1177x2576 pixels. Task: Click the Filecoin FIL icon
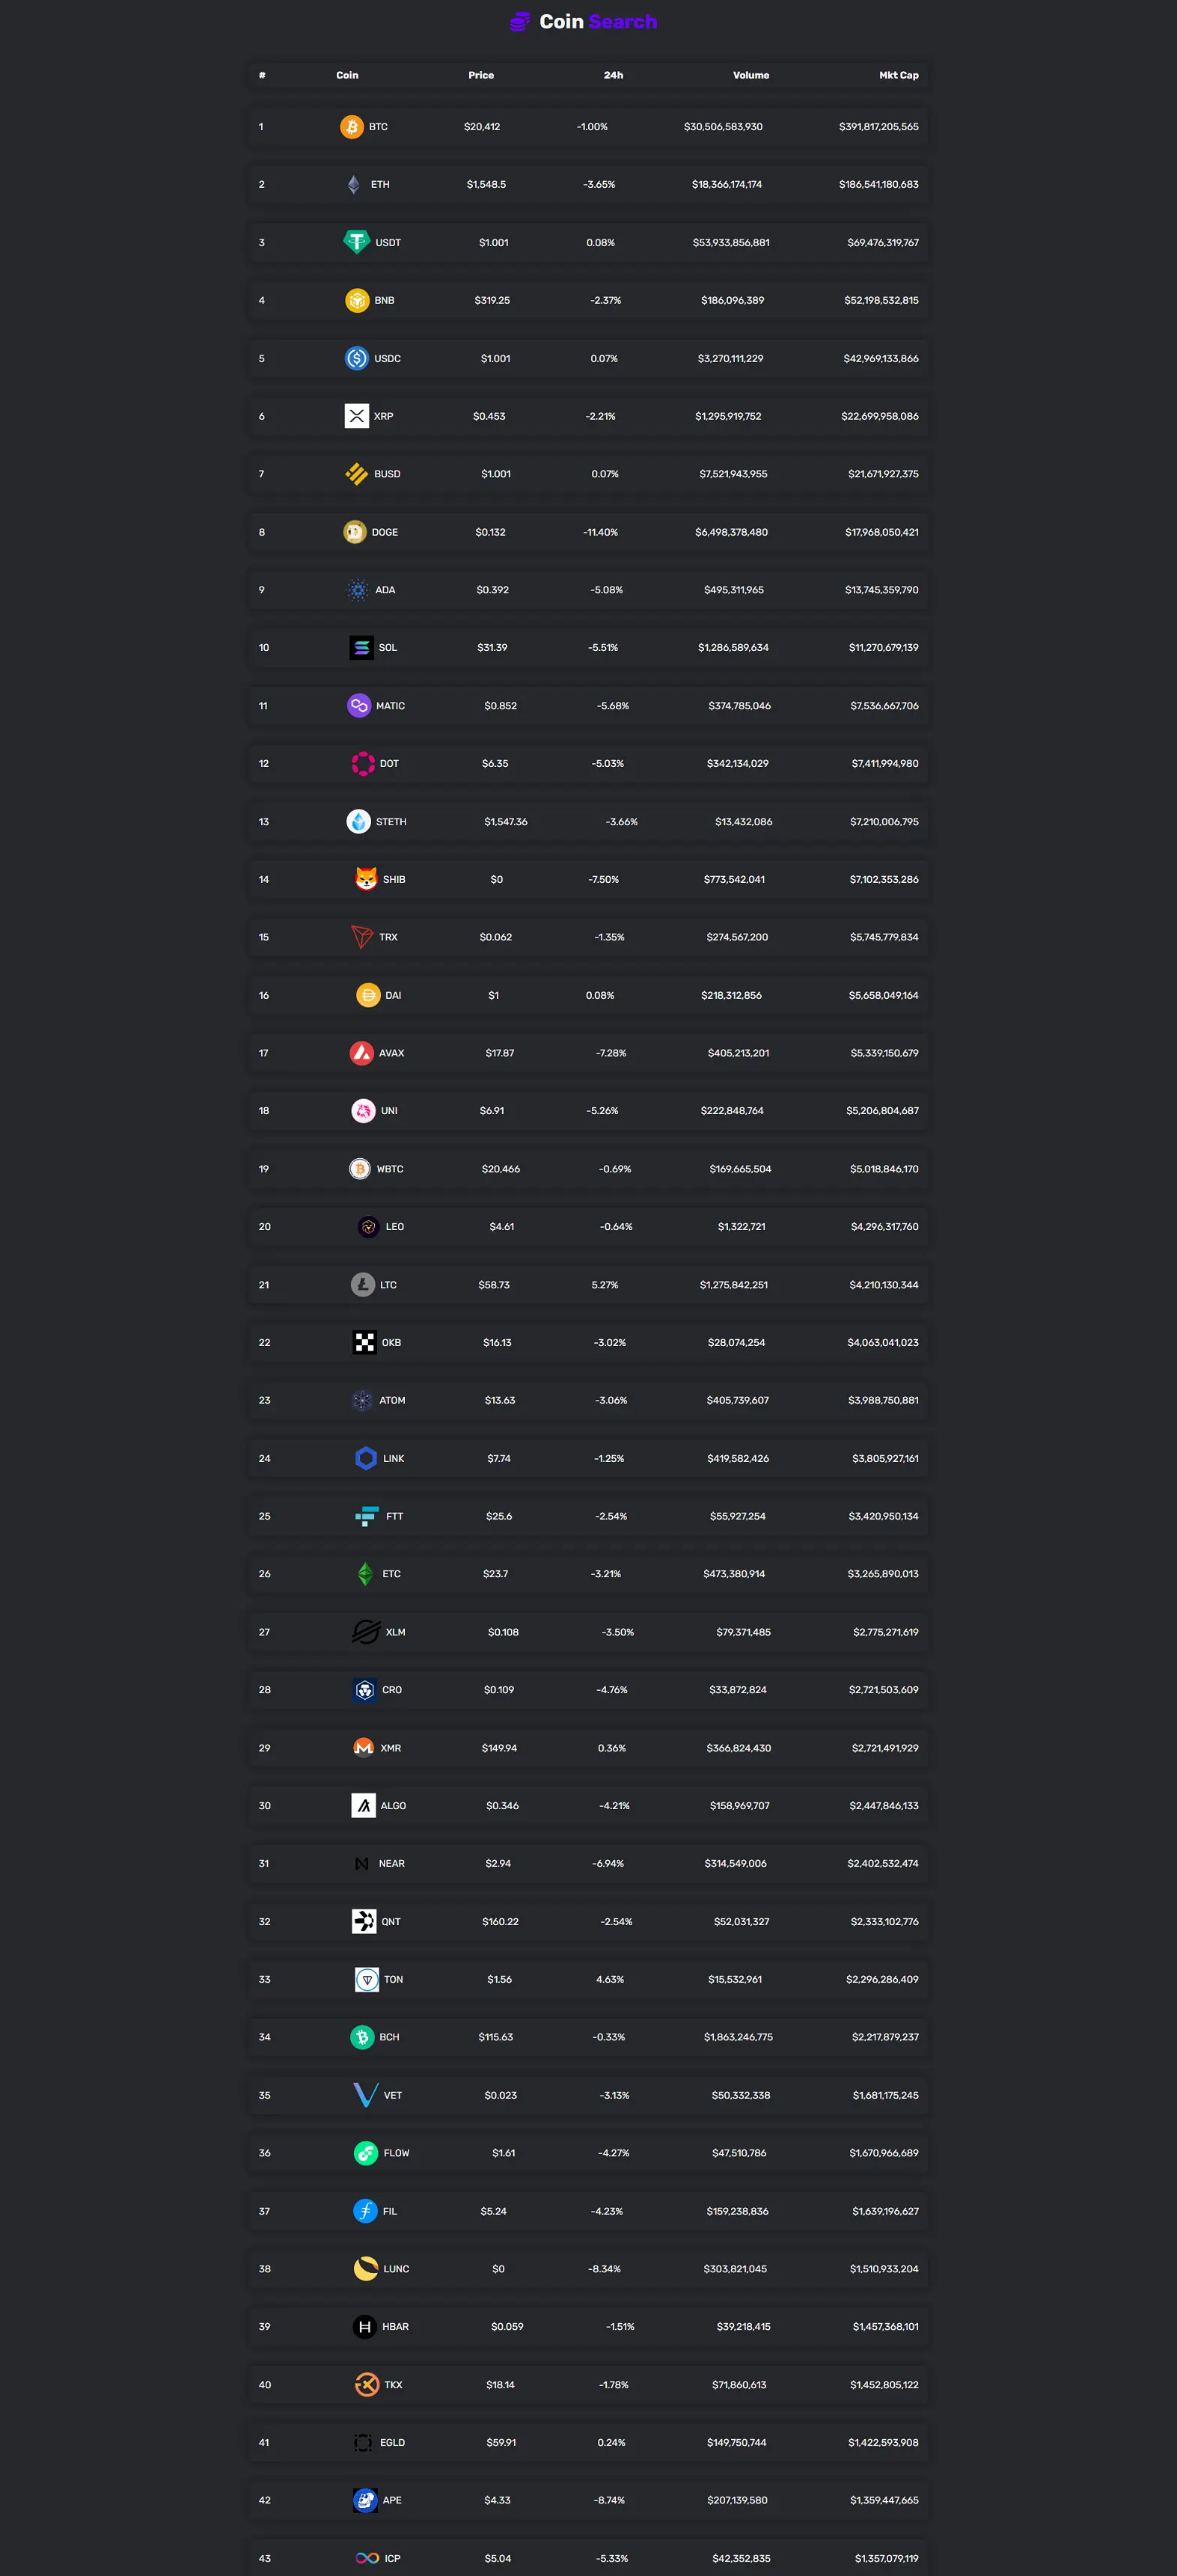(x=365, y=2211)
